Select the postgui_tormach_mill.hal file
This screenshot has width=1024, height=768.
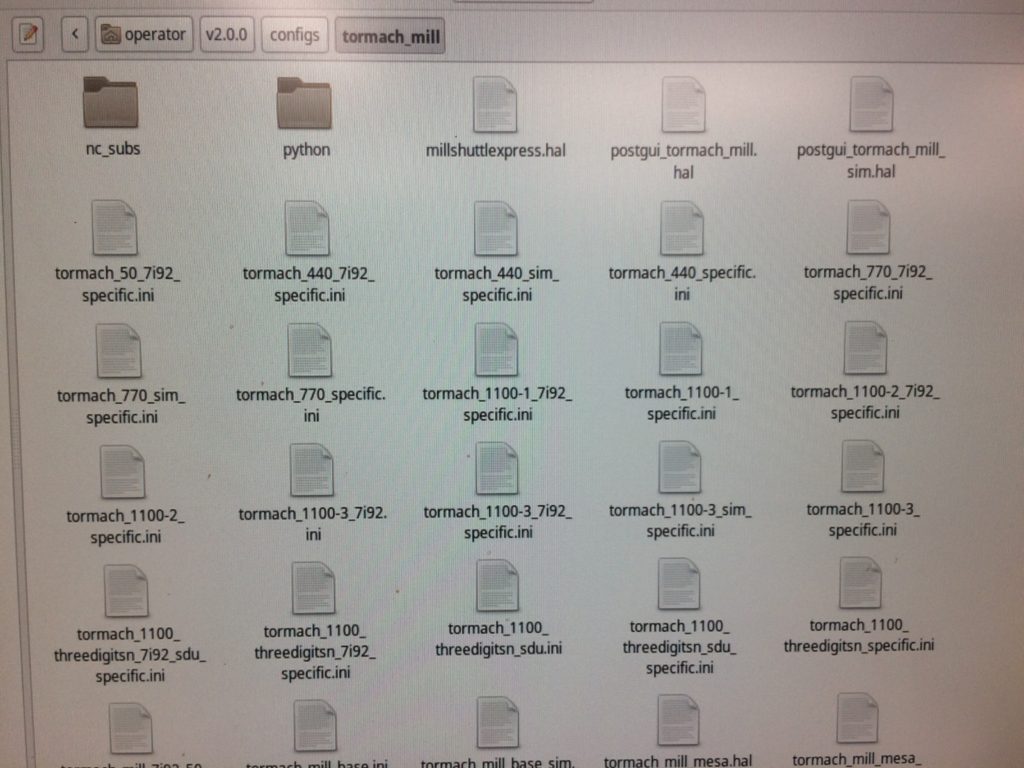pyautogui.click(x=683, y=129)
